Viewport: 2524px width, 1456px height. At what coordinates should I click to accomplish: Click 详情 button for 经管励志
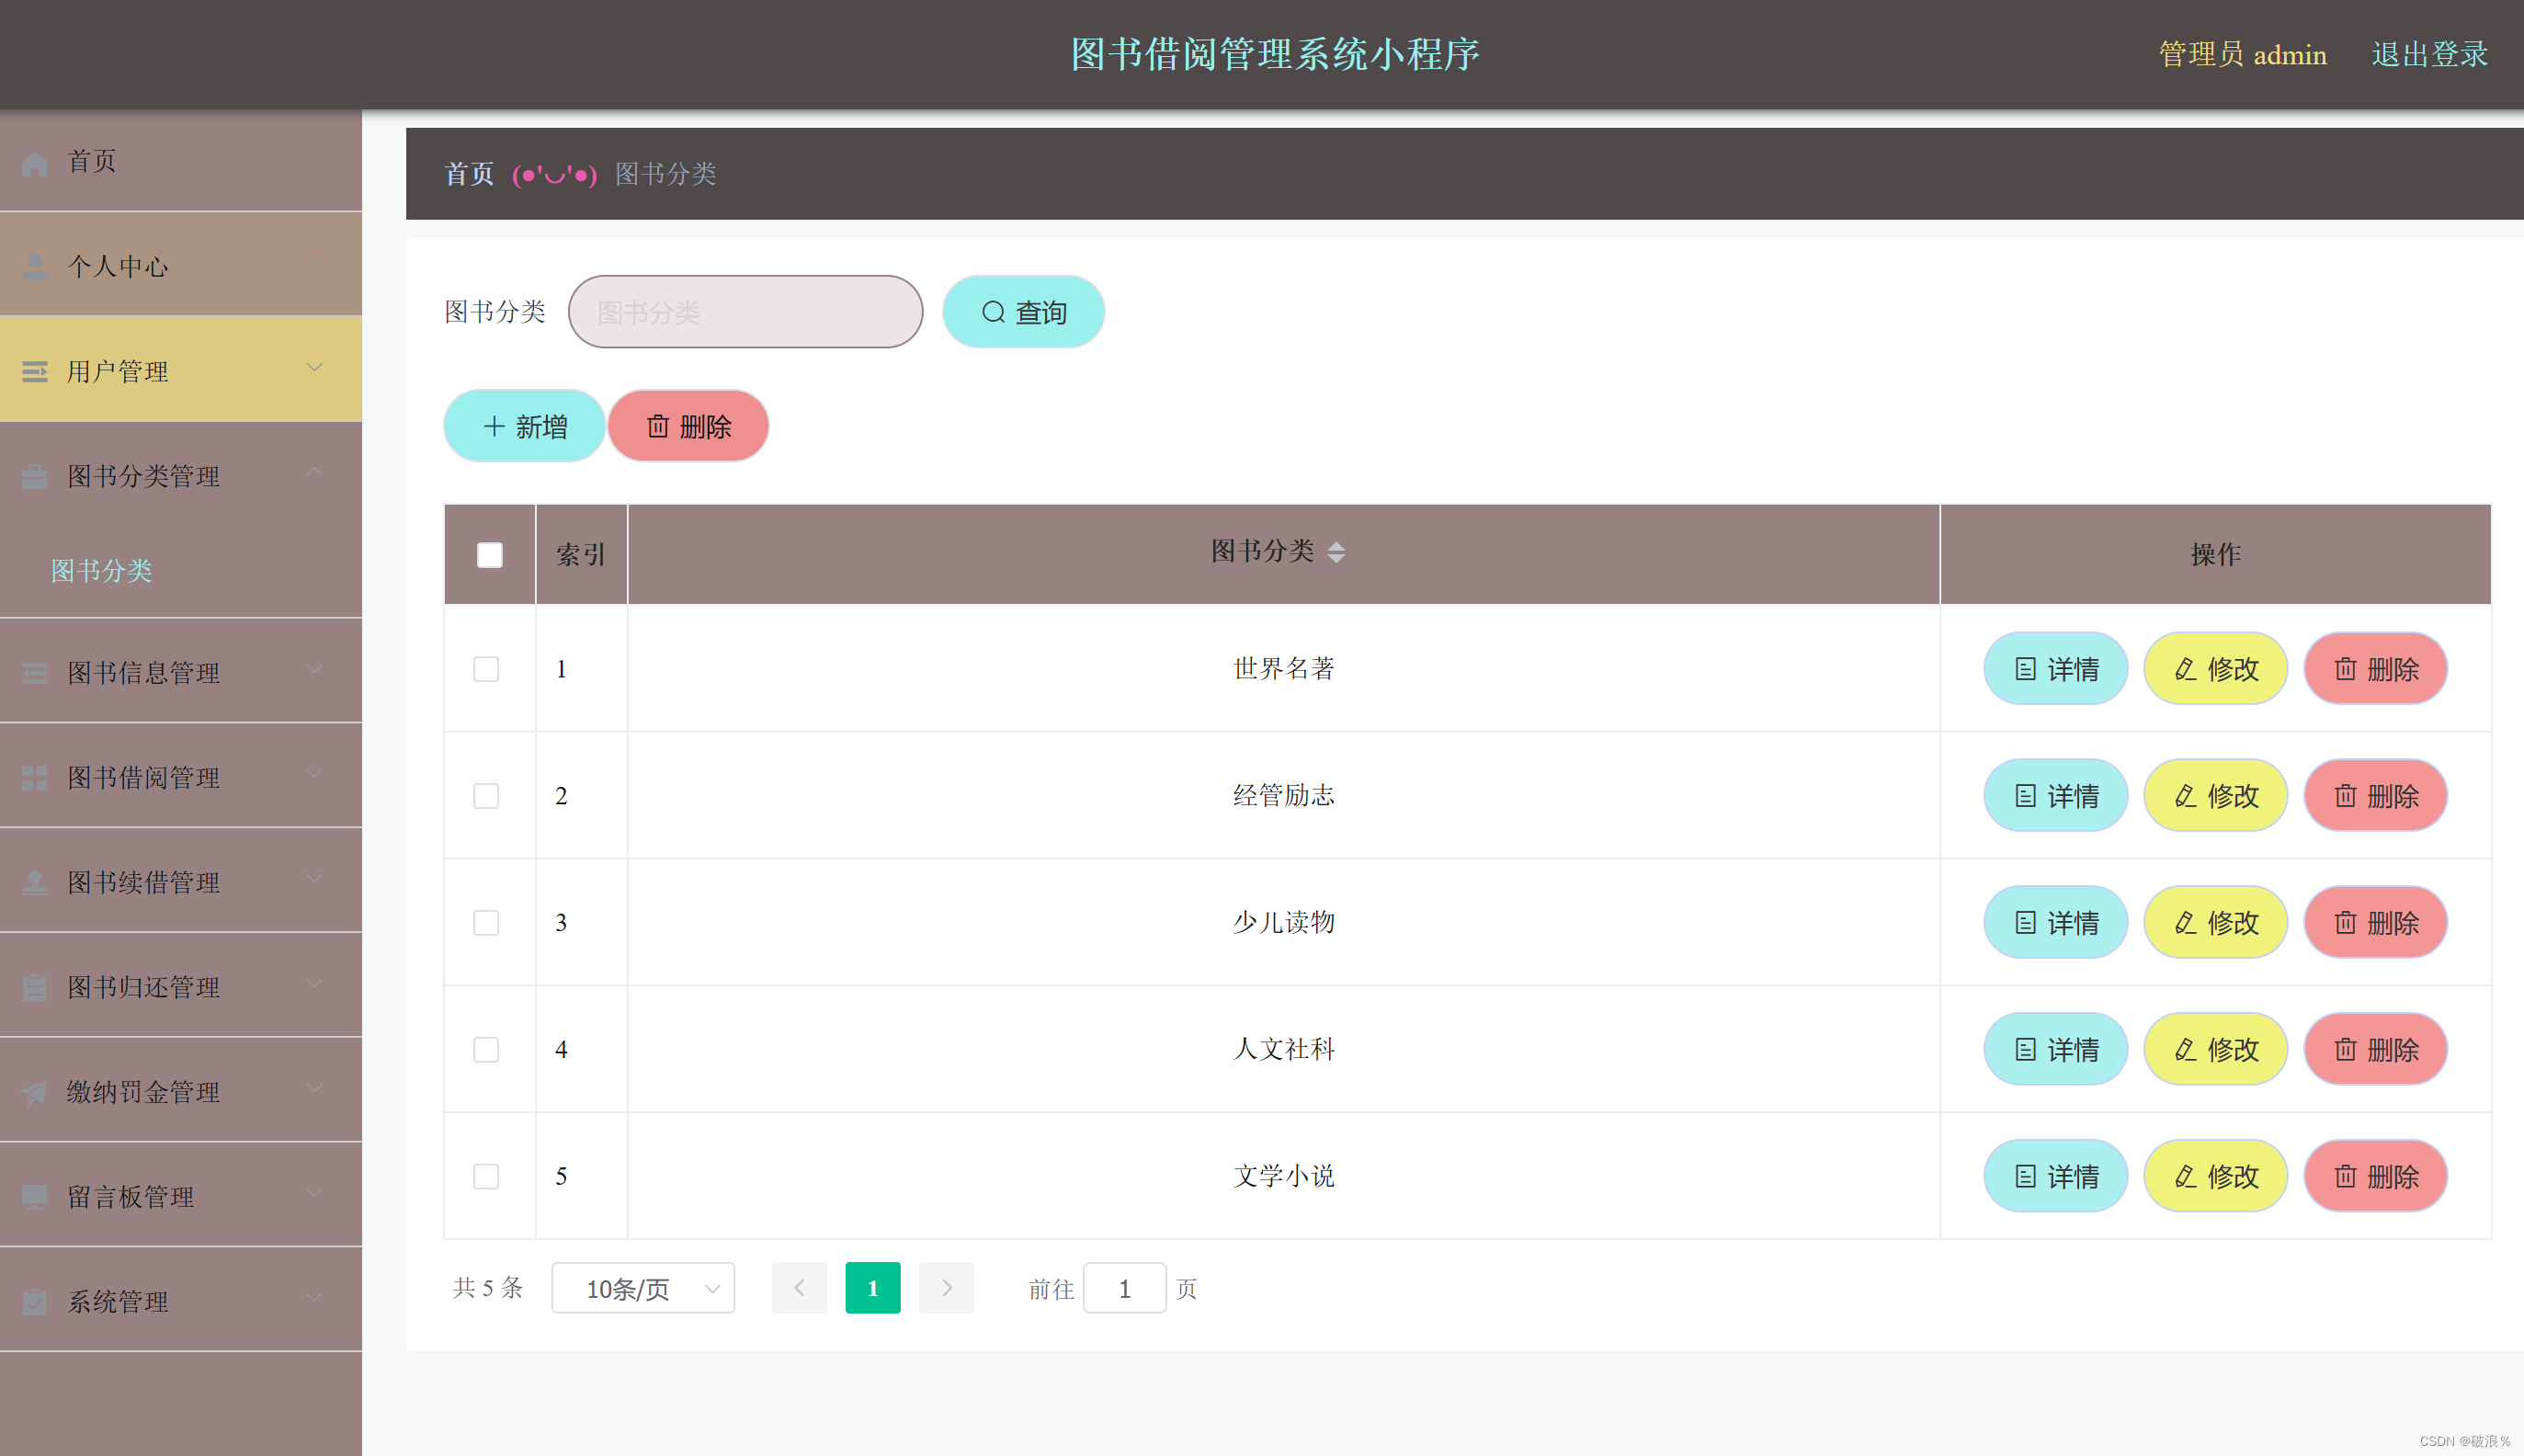pos(2056,796)
